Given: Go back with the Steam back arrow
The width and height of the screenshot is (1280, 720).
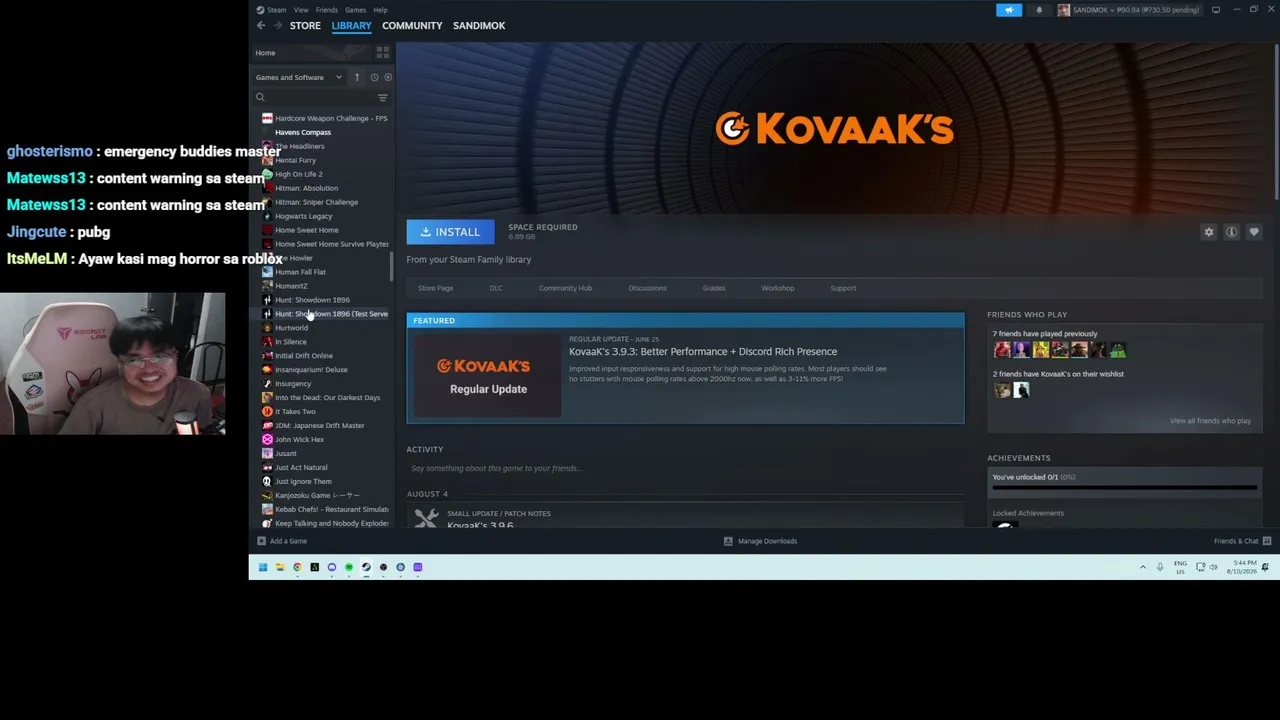Looking at the screenshot, I should click(261, 25).
